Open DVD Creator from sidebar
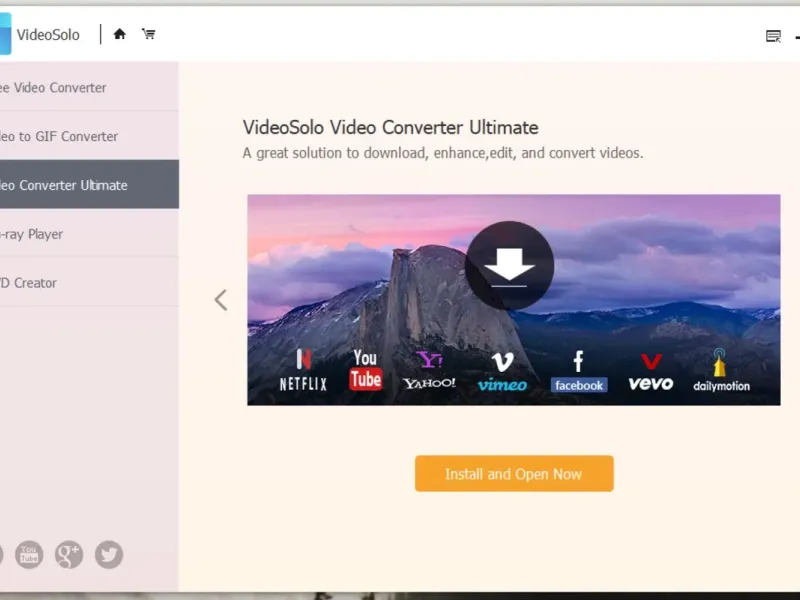 point(89,282)
